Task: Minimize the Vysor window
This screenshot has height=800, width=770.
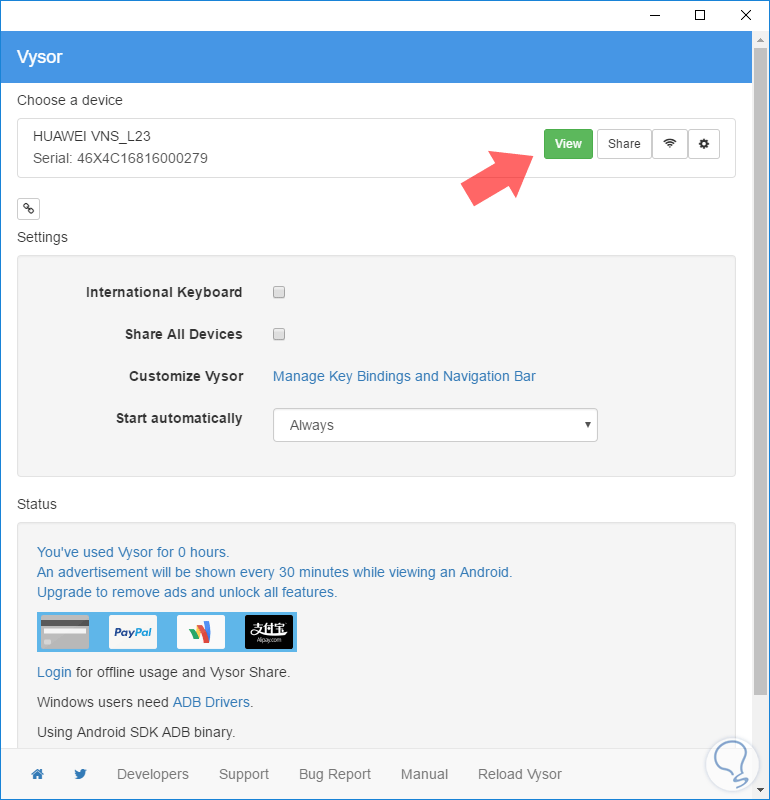Action: coord(655,15)
